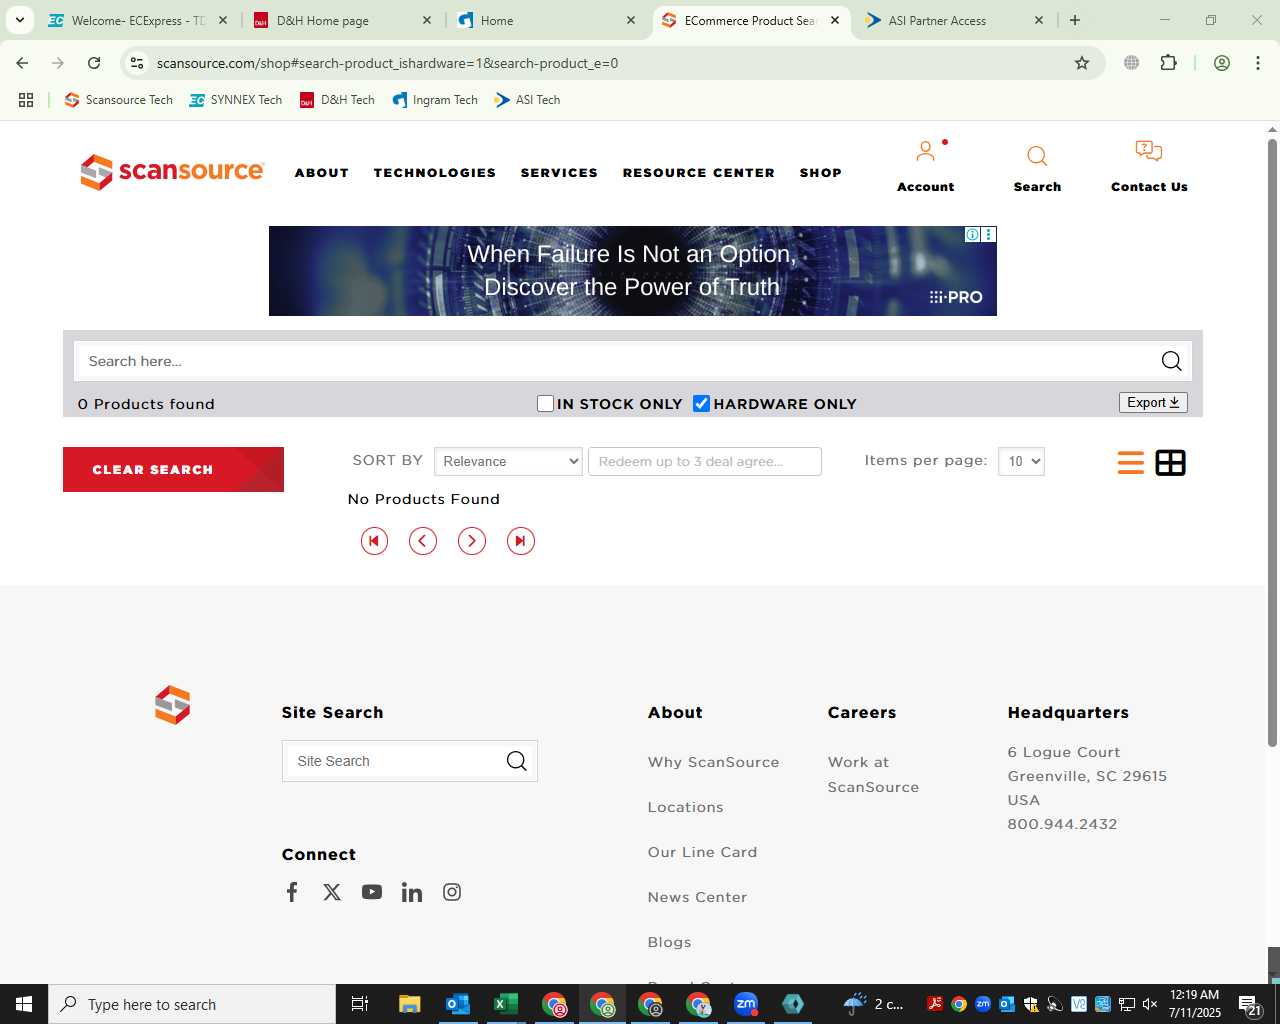Image resolution: width=1280 pixels, height=1024 pixels.
Task: Open the Account icon menu
Action: click(926, 152)
